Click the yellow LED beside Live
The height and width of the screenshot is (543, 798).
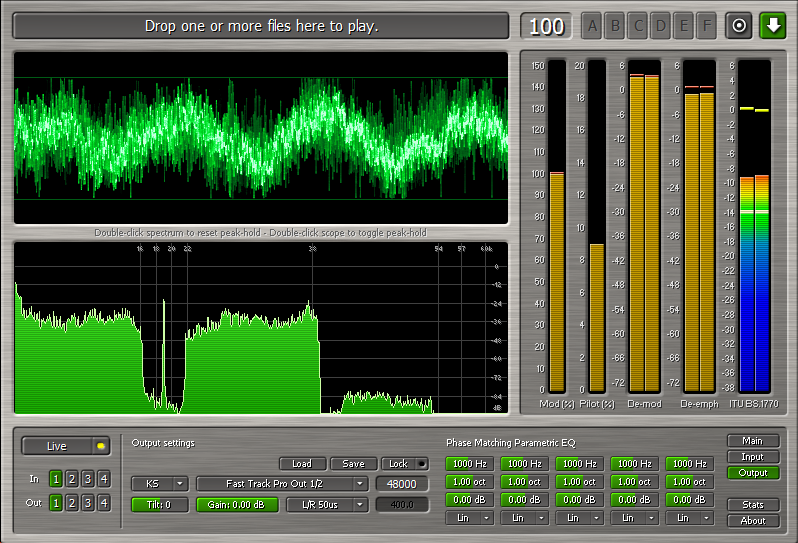101,446
